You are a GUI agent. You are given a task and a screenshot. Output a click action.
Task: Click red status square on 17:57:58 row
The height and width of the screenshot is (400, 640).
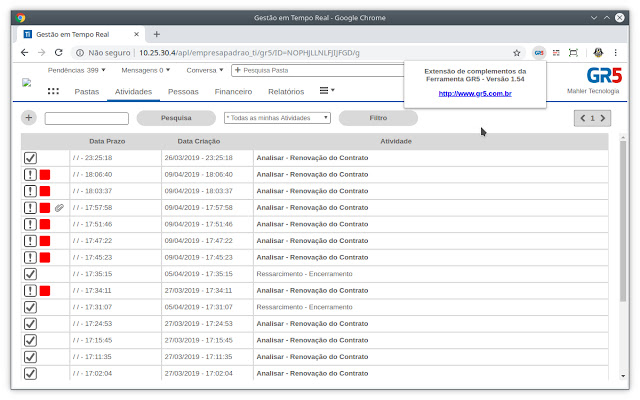[x=45, y=208]
